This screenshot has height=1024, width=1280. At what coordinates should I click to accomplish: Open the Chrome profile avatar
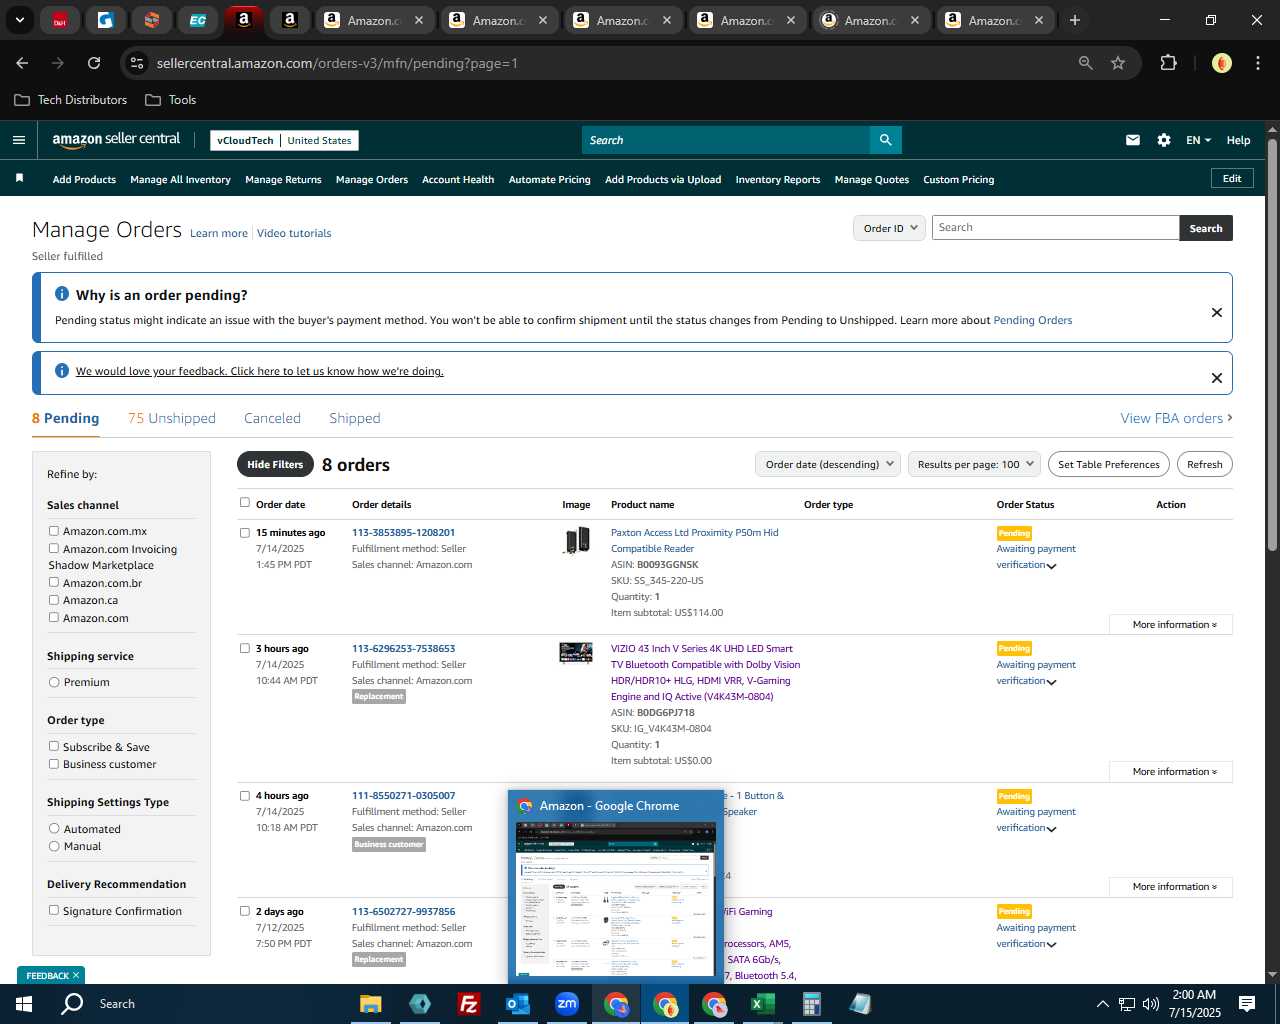1222,63
